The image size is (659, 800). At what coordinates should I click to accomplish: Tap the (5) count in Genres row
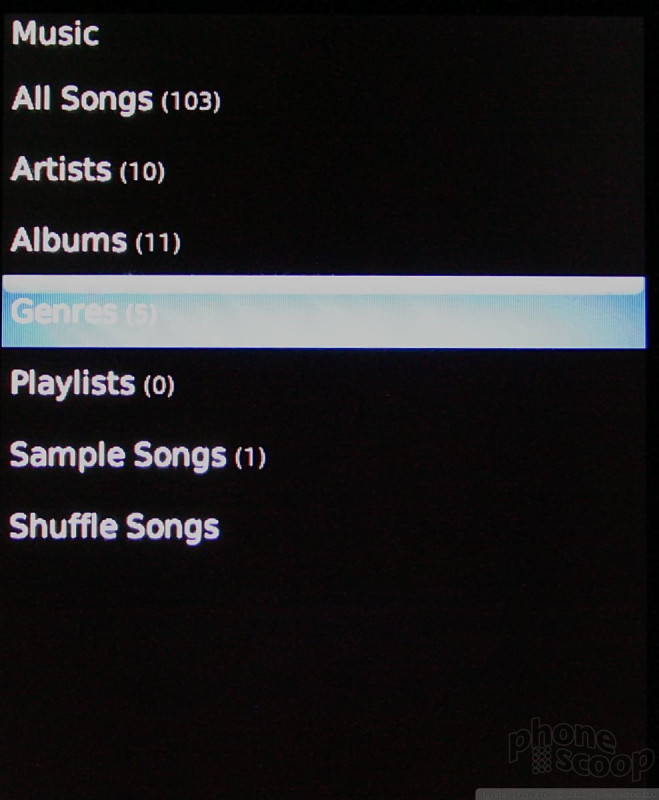141,314
